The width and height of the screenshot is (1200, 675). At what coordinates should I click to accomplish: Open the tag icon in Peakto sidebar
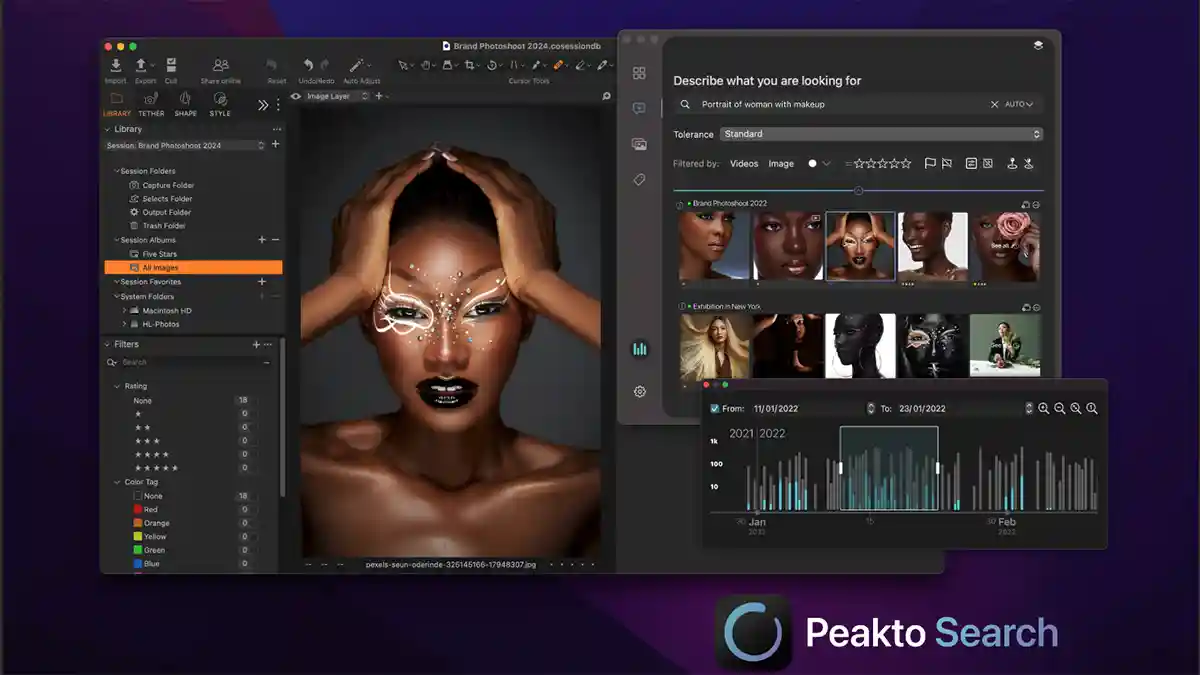coord(639,180)
